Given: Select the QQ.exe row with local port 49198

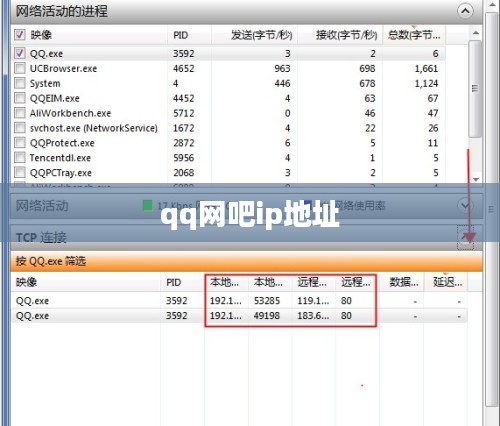Looking at the screenshot, I should click(x=239, y=316).
